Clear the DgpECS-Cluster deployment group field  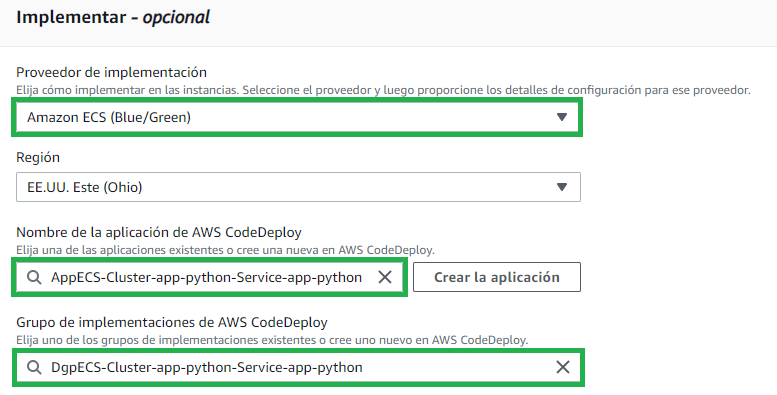click(563, 367)
